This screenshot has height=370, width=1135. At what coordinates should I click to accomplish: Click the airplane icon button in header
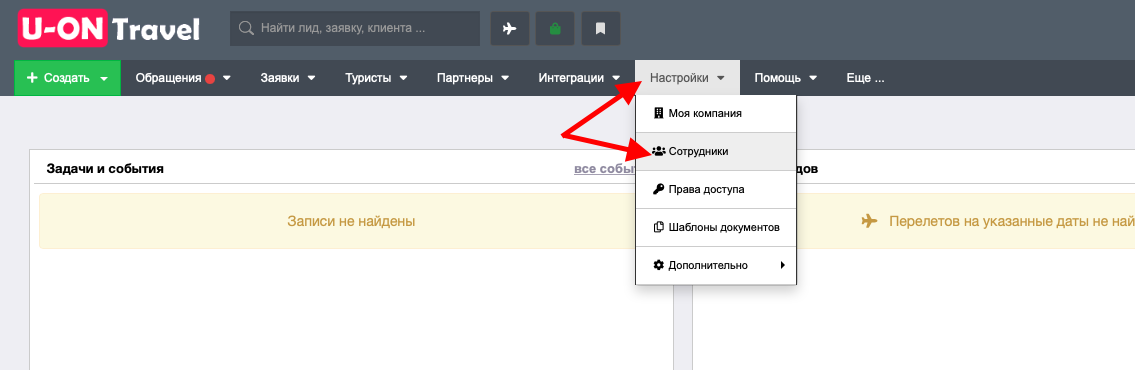(510, 28)
